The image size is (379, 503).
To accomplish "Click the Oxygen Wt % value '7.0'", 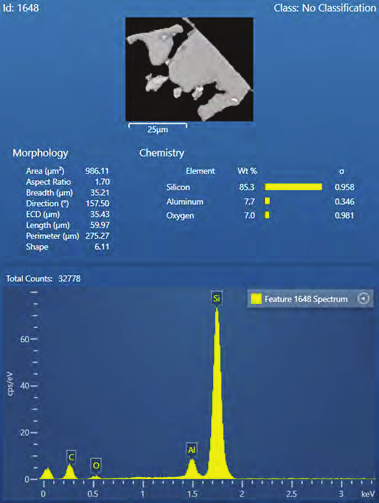I will tap(249, 215).
